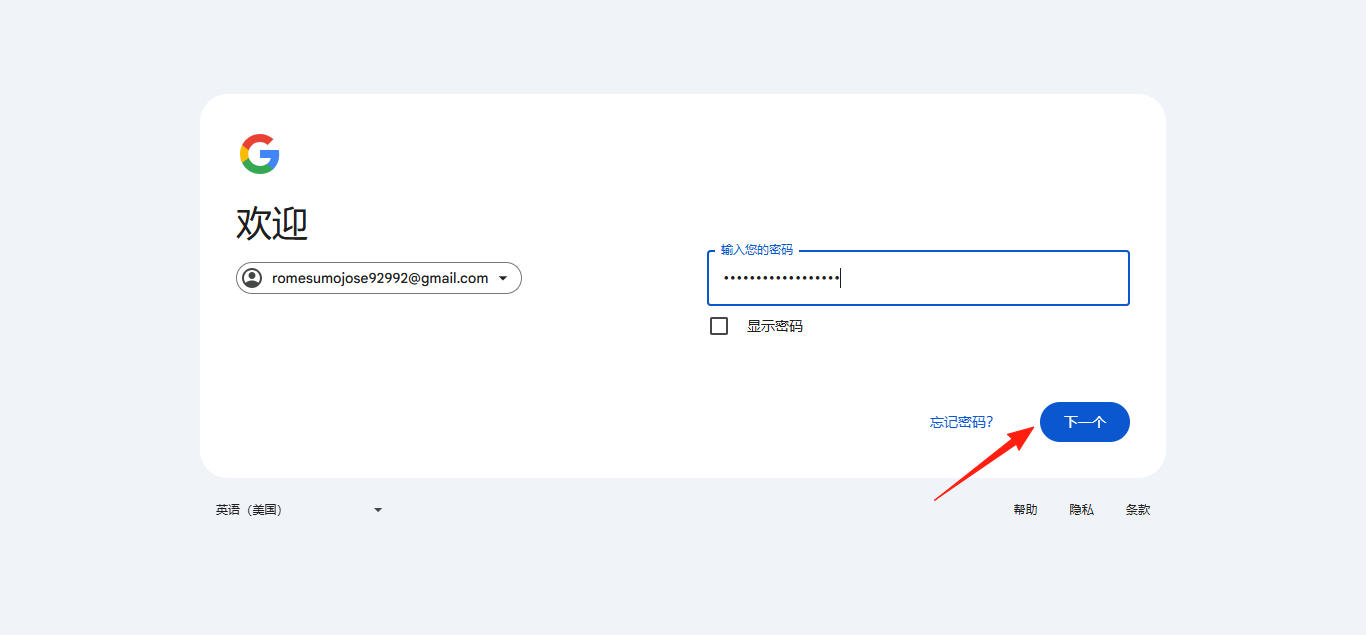Open the 帮助 link
The image size is (1366, 635).
1025,509
